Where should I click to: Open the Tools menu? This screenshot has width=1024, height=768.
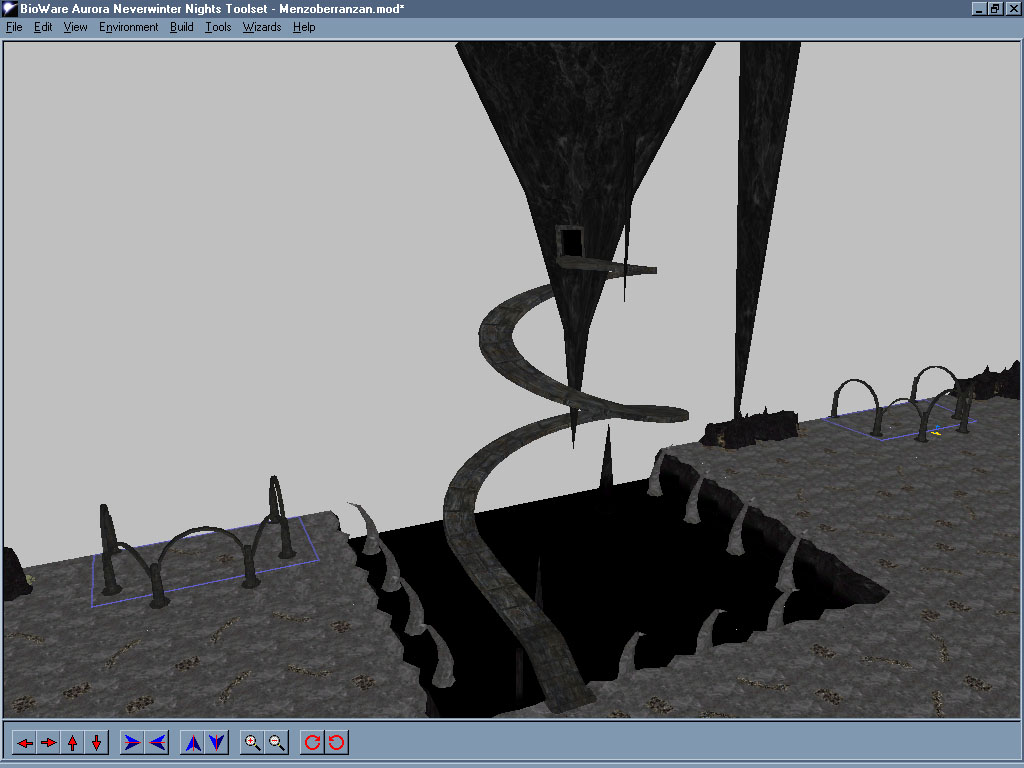click(218, 27)
